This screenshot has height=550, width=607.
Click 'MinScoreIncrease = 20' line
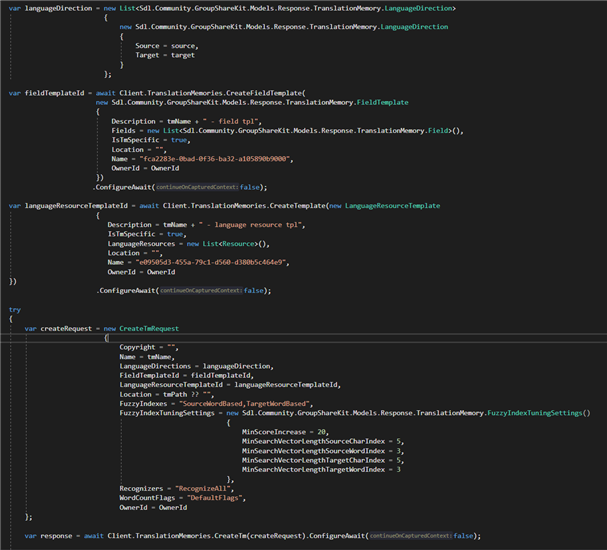[285, 432]
